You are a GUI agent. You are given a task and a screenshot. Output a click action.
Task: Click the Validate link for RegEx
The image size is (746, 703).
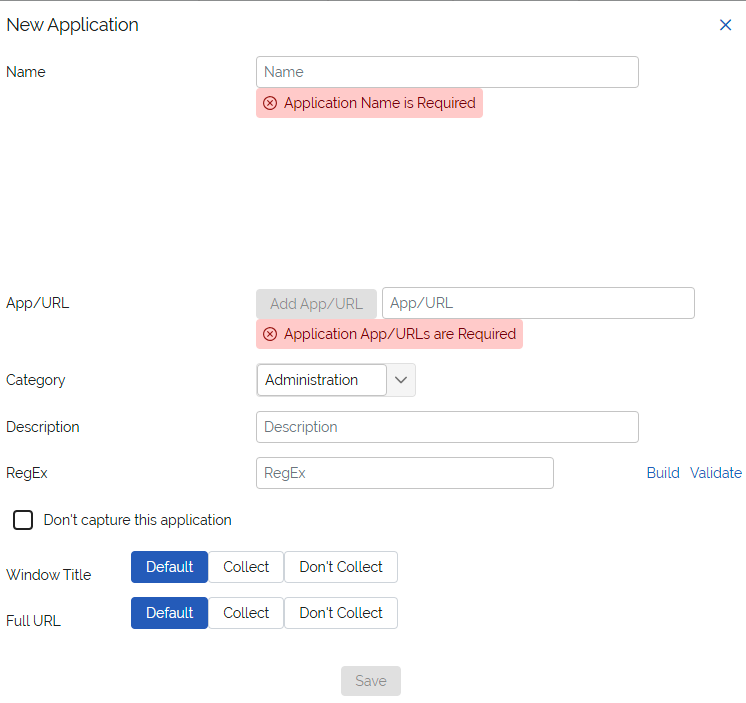coord(715,473)
